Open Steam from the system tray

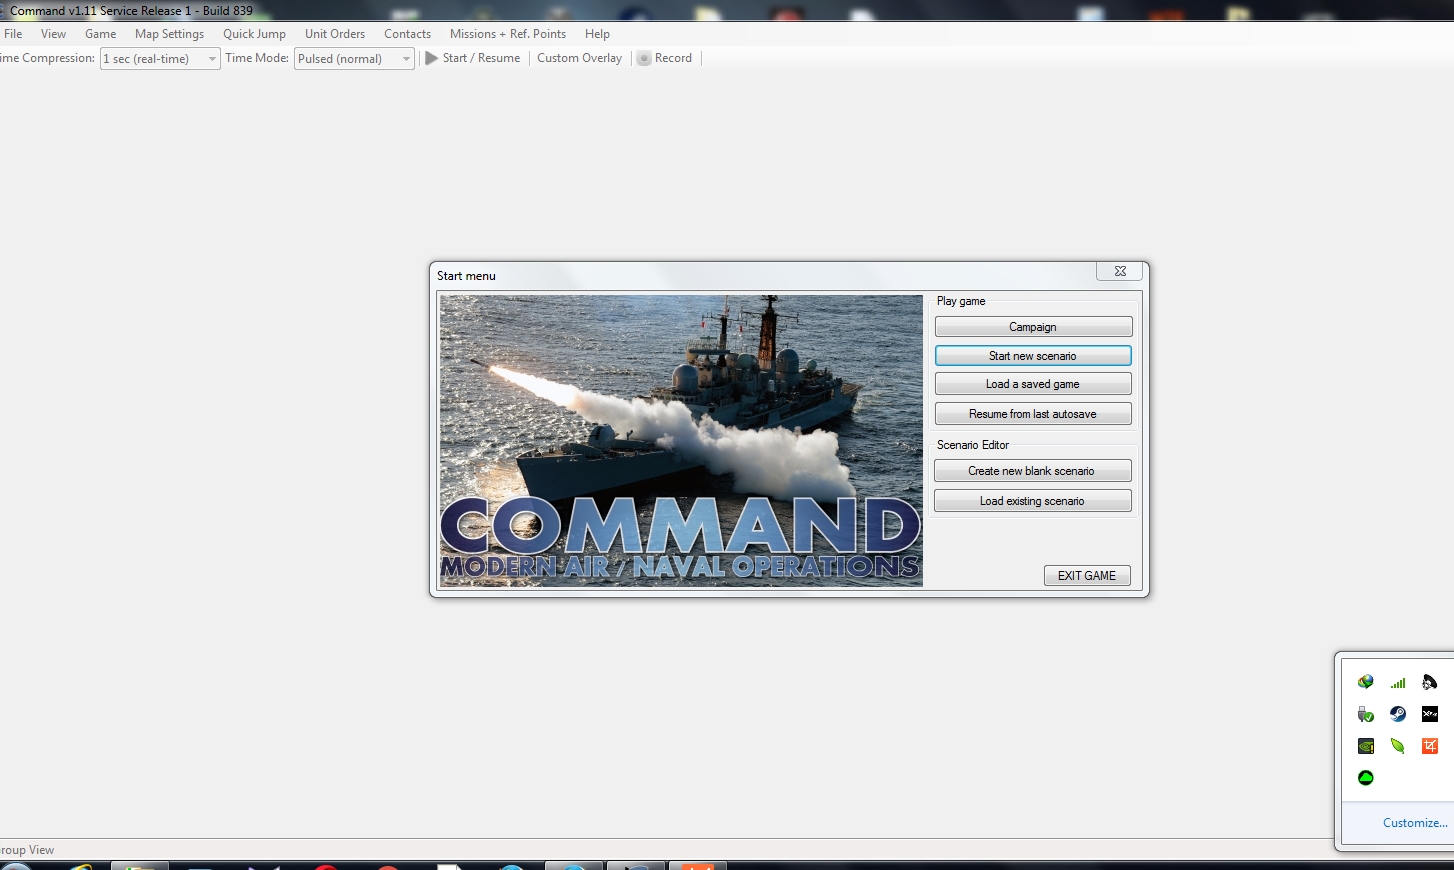click(1398, 714)
